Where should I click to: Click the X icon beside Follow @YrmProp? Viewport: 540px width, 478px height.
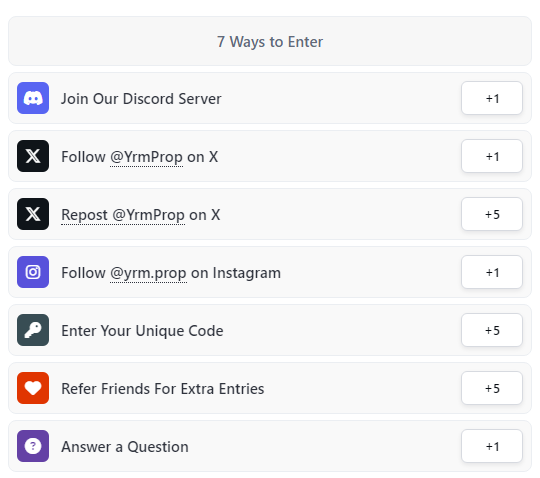(33, 156)
